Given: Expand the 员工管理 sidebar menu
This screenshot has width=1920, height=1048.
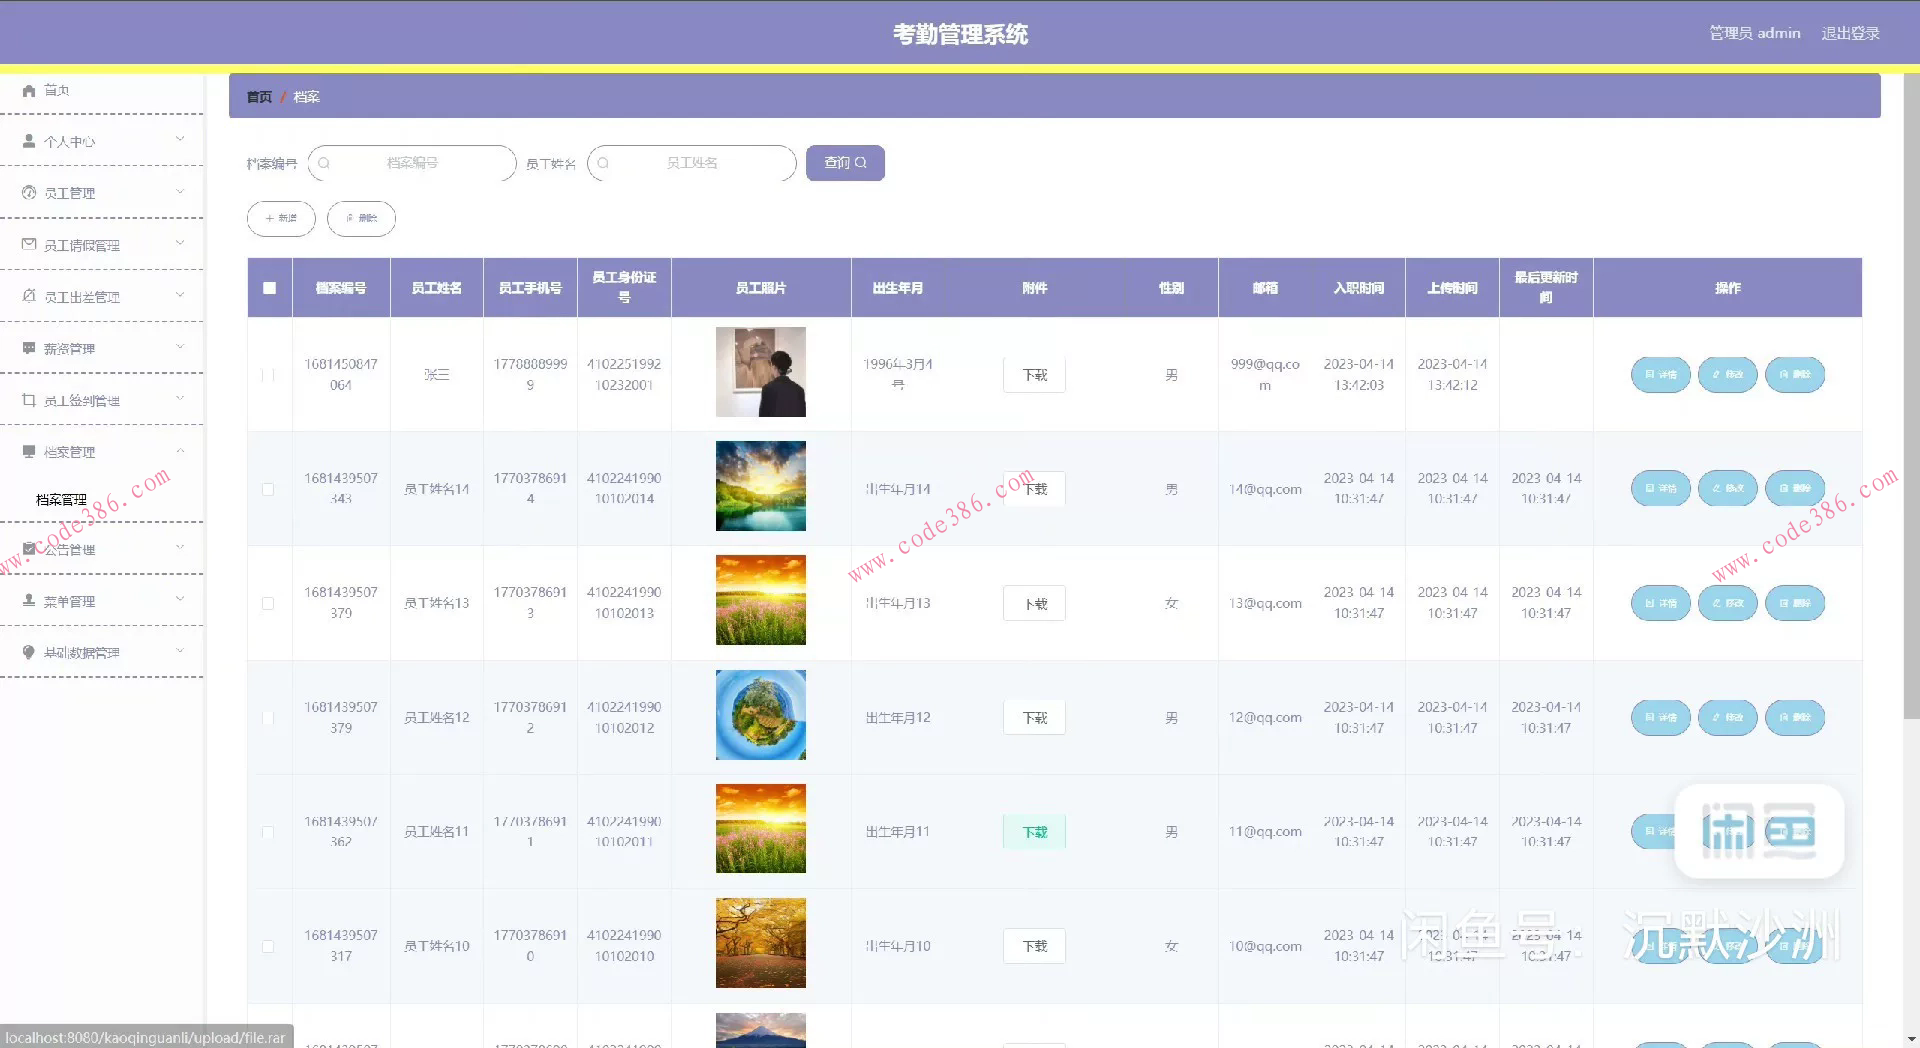Looking at the screenshot, I should click(x=100, y=193).
